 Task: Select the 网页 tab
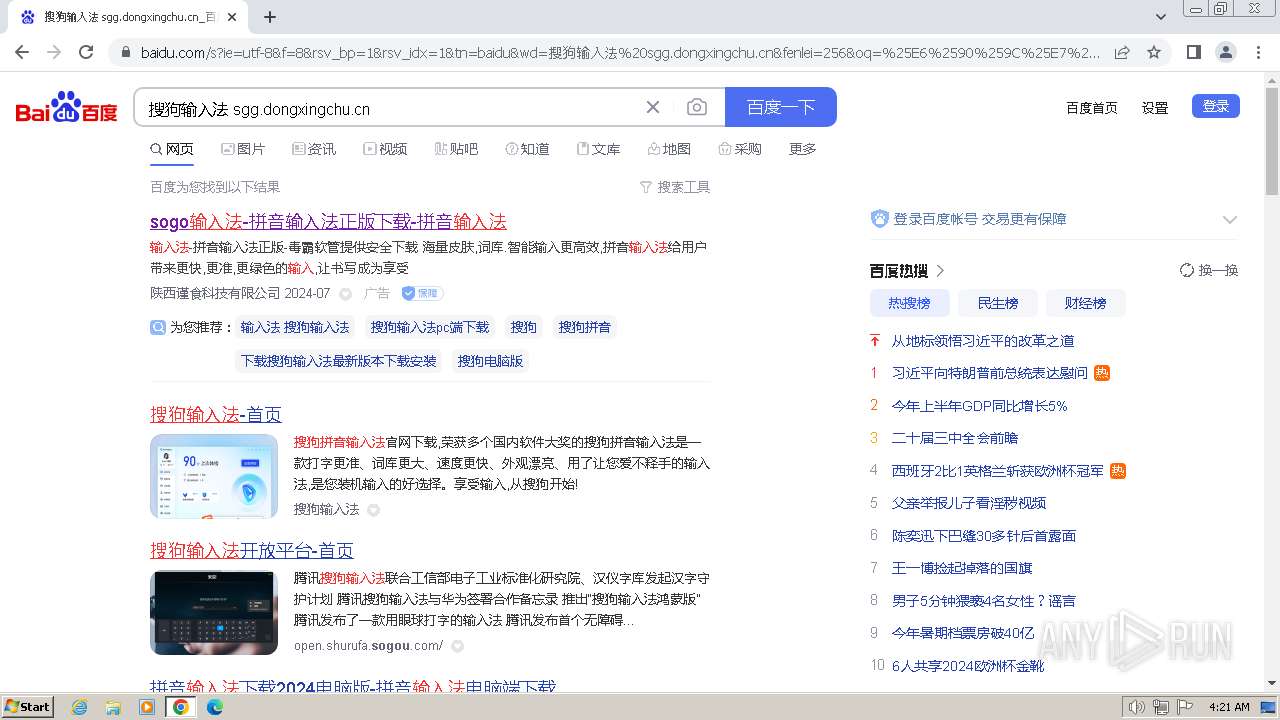point(172,149)
